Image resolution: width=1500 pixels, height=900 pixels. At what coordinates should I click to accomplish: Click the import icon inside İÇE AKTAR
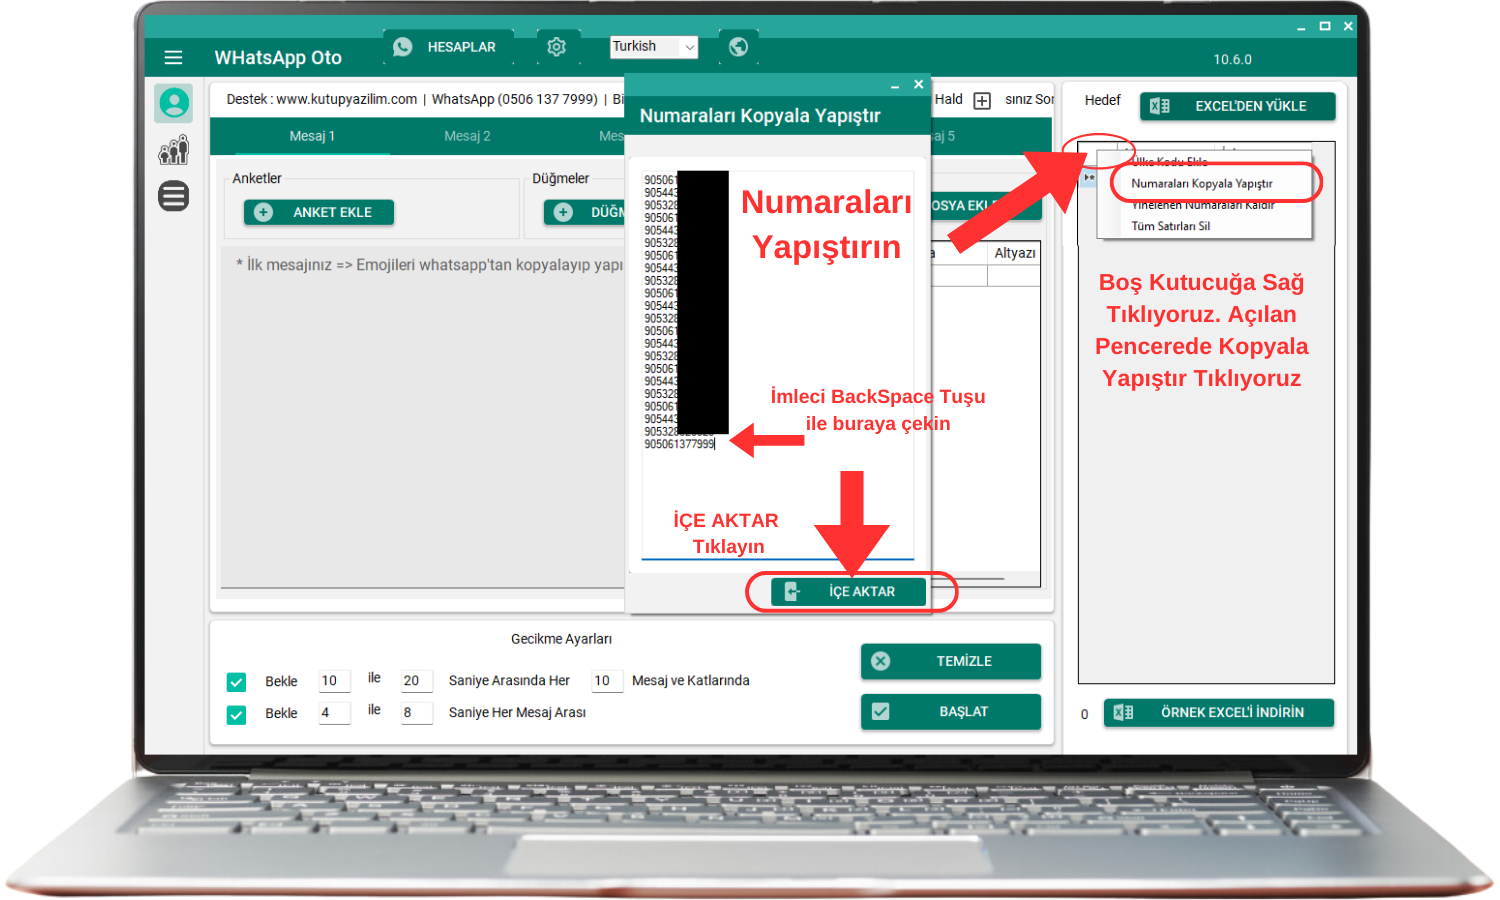coord(791,591)
